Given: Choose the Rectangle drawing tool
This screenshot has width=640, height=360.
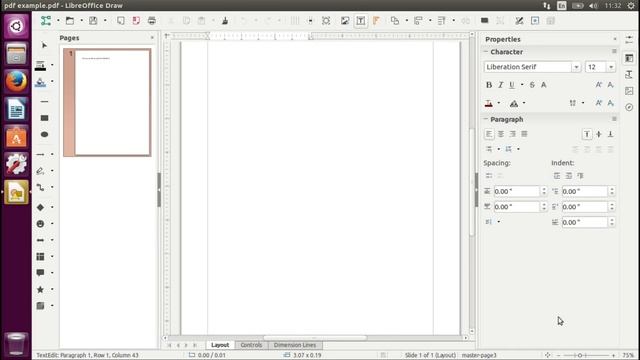Looking at the screenshot, I should (44, 118).
